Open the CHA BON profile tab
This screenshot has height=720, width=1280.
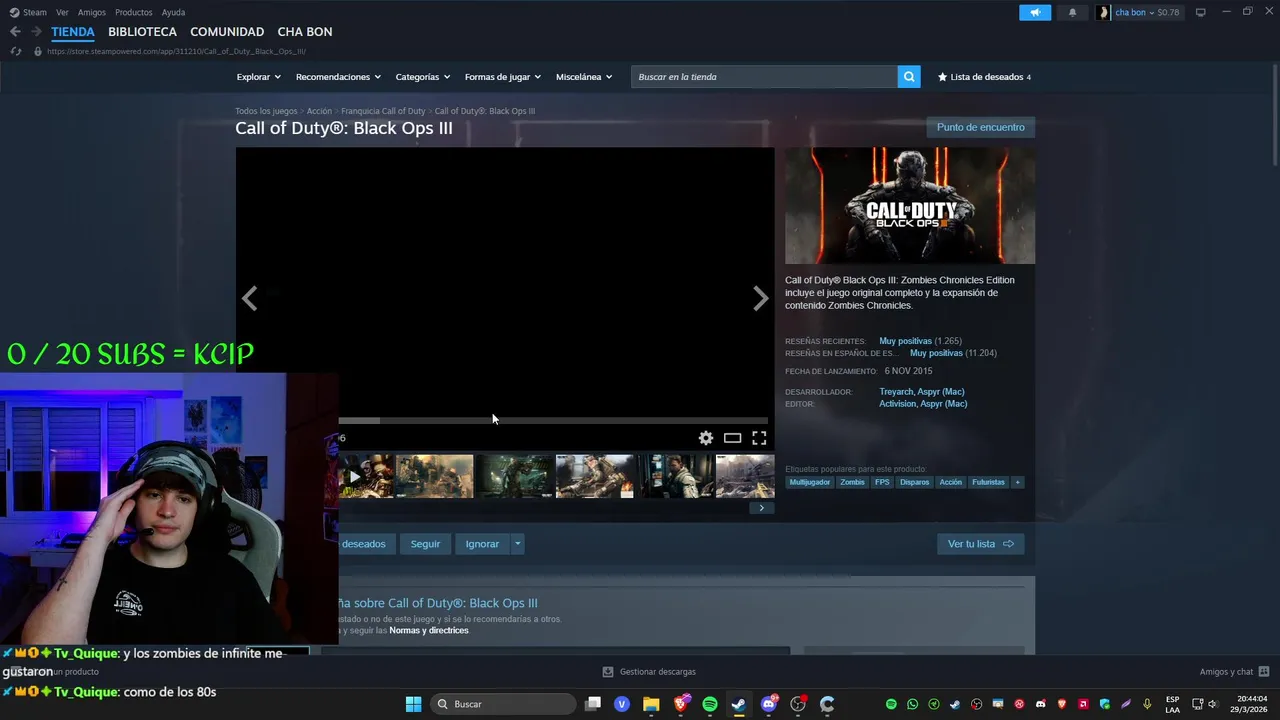coord(305,32)
